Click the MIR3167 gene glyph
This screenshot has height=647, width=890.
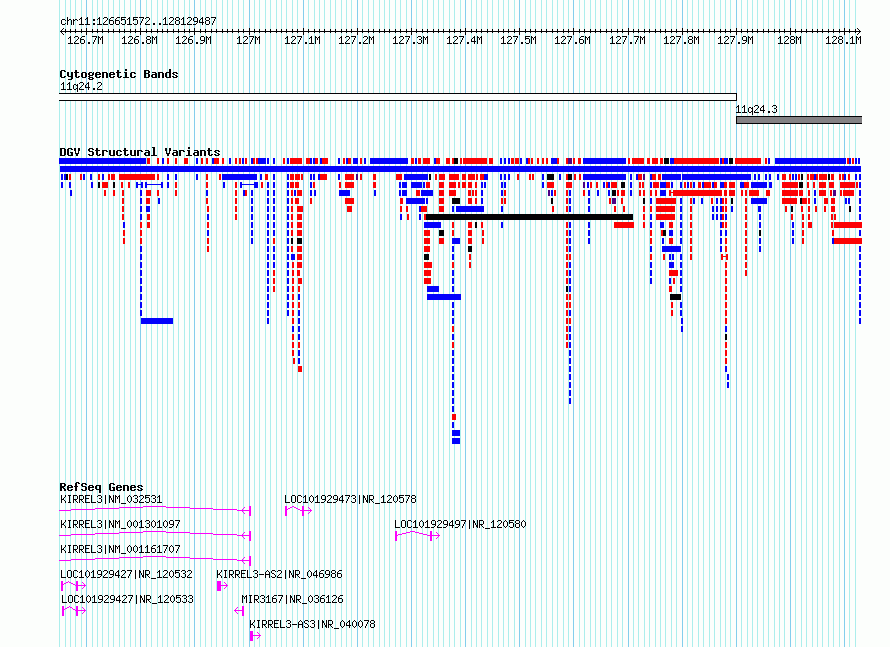[x=239, y=611]
